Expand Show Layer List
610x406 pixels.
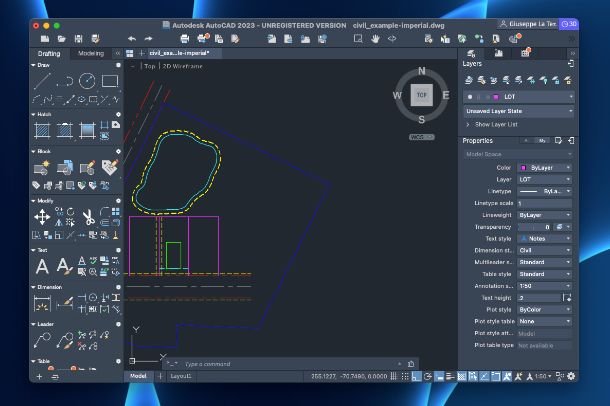tap(492, 124)
